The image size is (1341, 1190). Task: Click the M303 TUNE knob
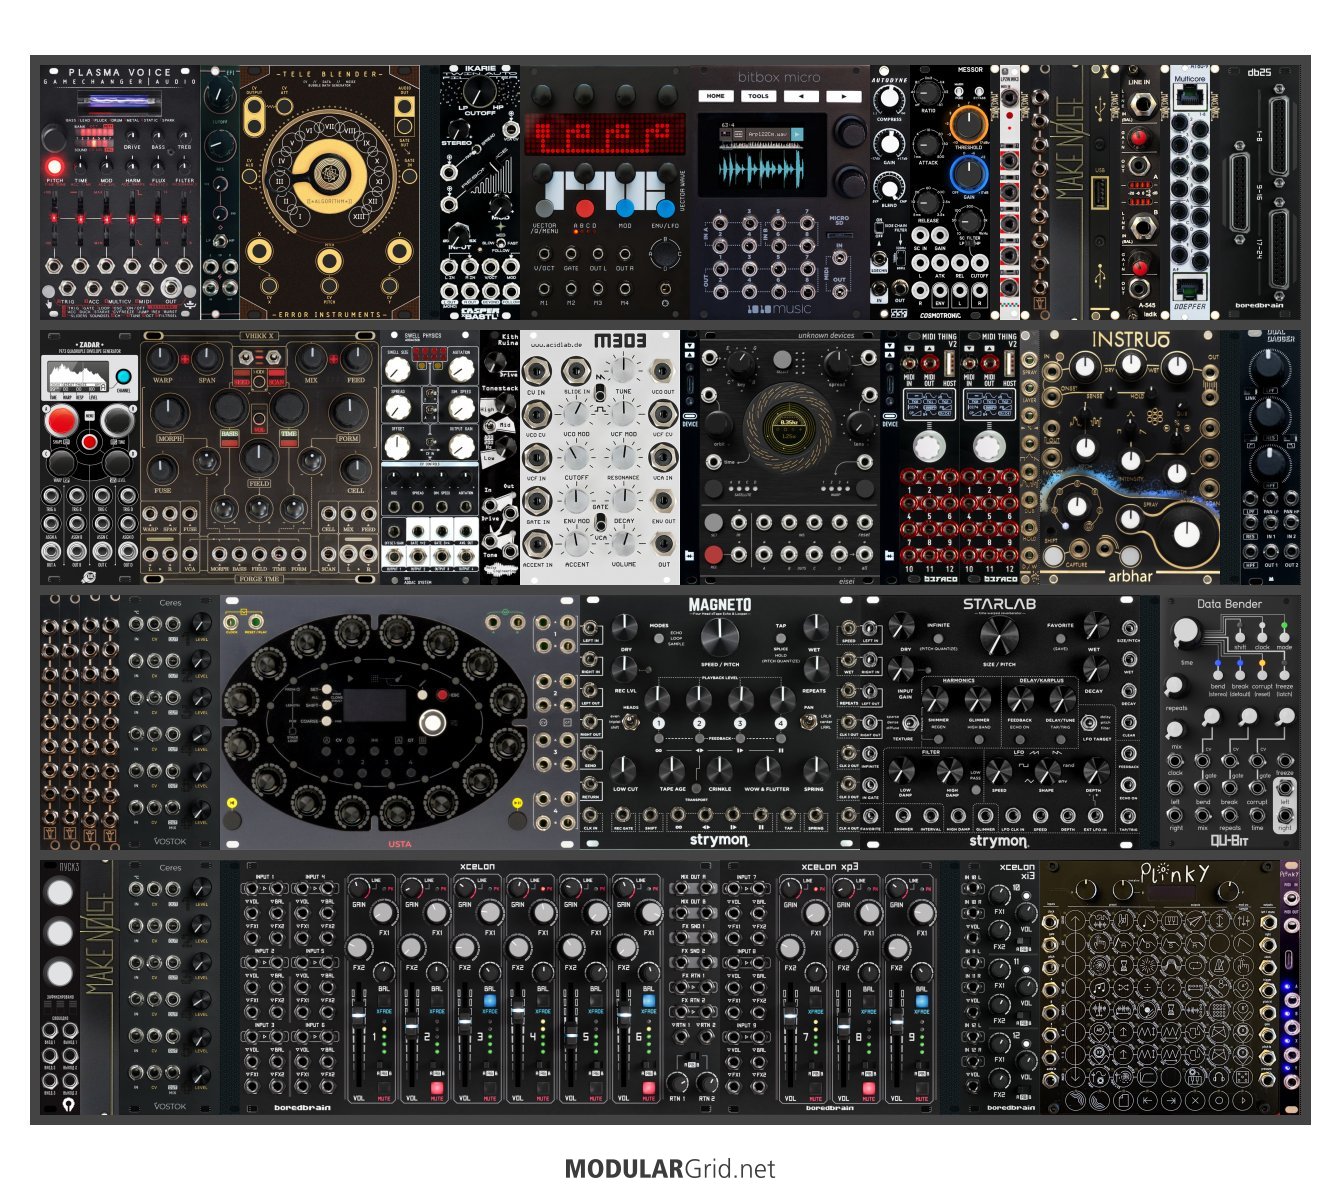pos(622,371)
